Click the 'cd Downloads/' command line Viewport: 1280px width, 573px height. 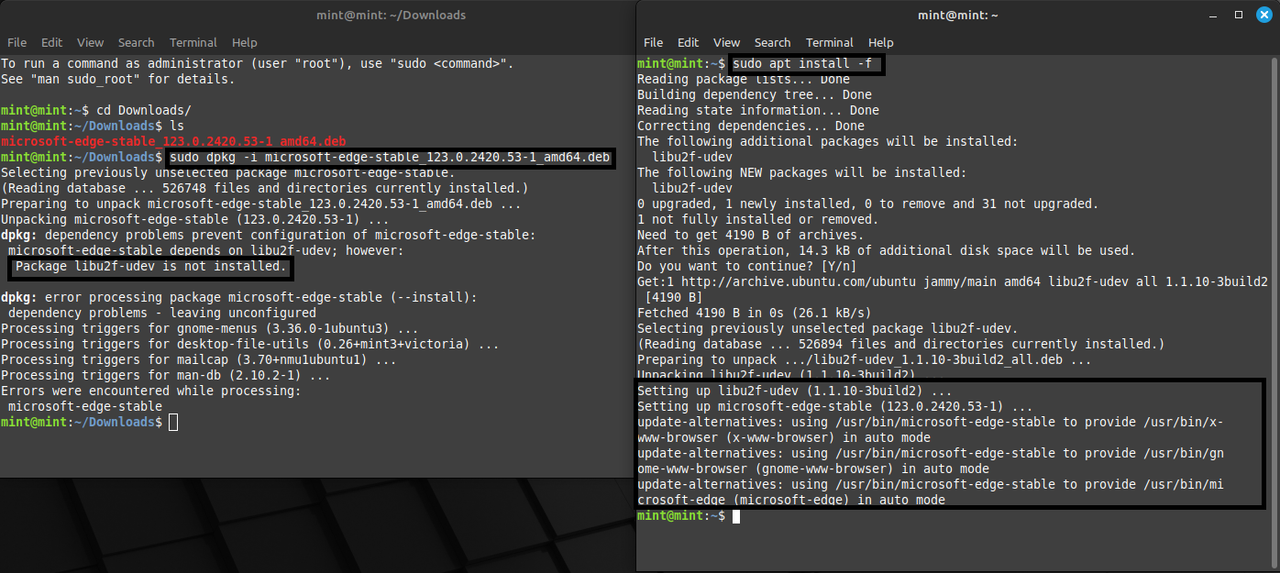pyautogui.click(x=143, y=111)
